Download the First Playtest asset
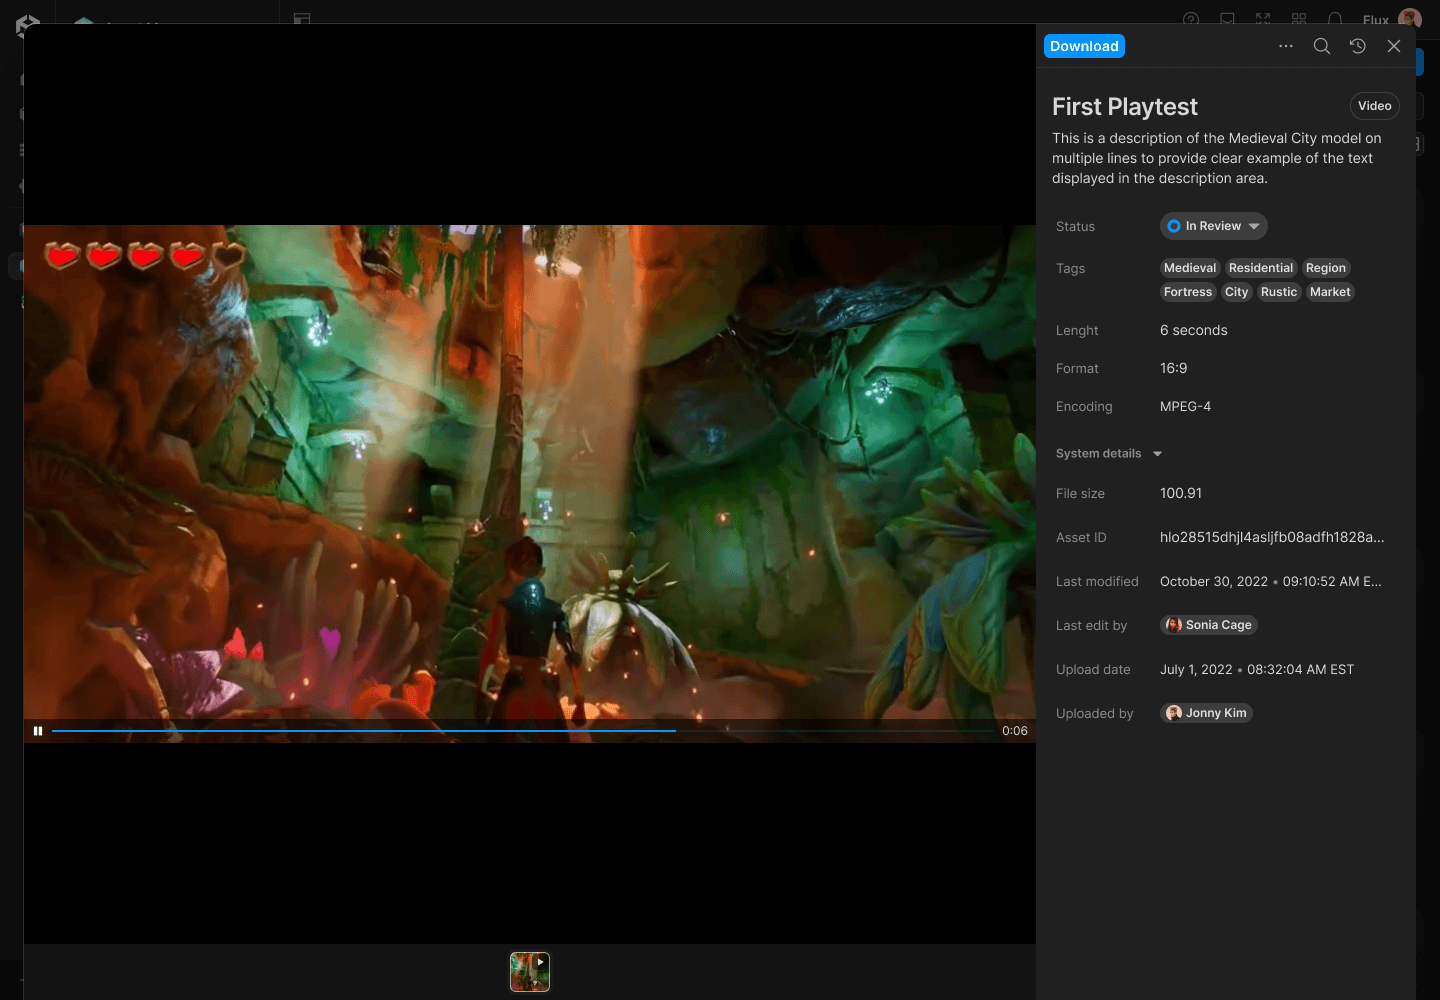The height and width of the screenshot is (1000, 1440). (x=1084, y=46)
